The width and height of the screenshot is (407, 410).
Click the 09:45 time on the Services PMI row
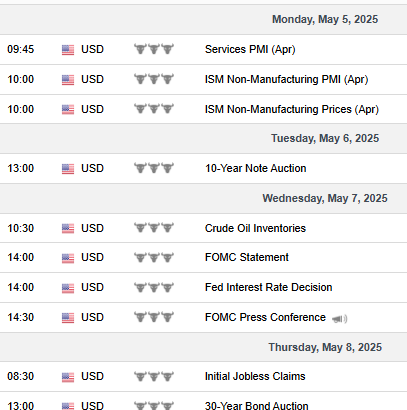[x=21, y=49]
